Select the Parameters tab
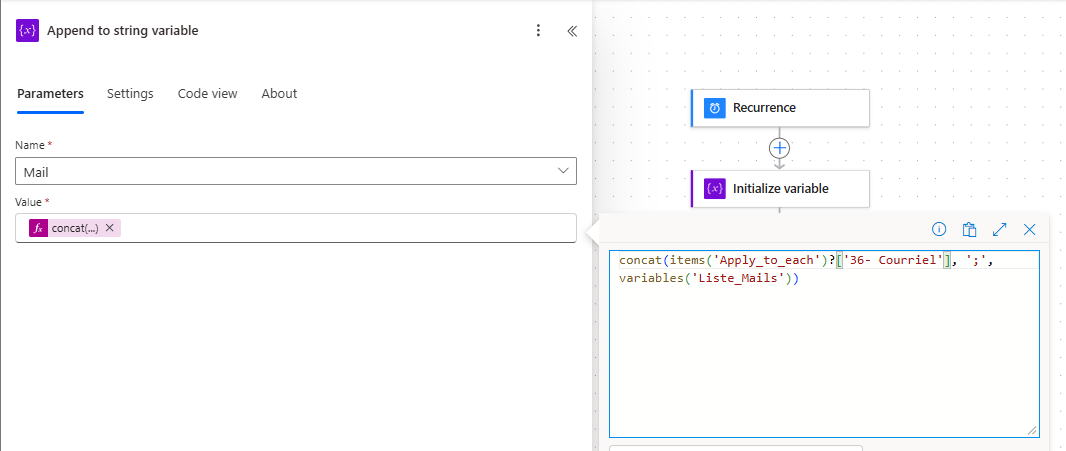The image size is (1066, 451). tap(50, 94)
